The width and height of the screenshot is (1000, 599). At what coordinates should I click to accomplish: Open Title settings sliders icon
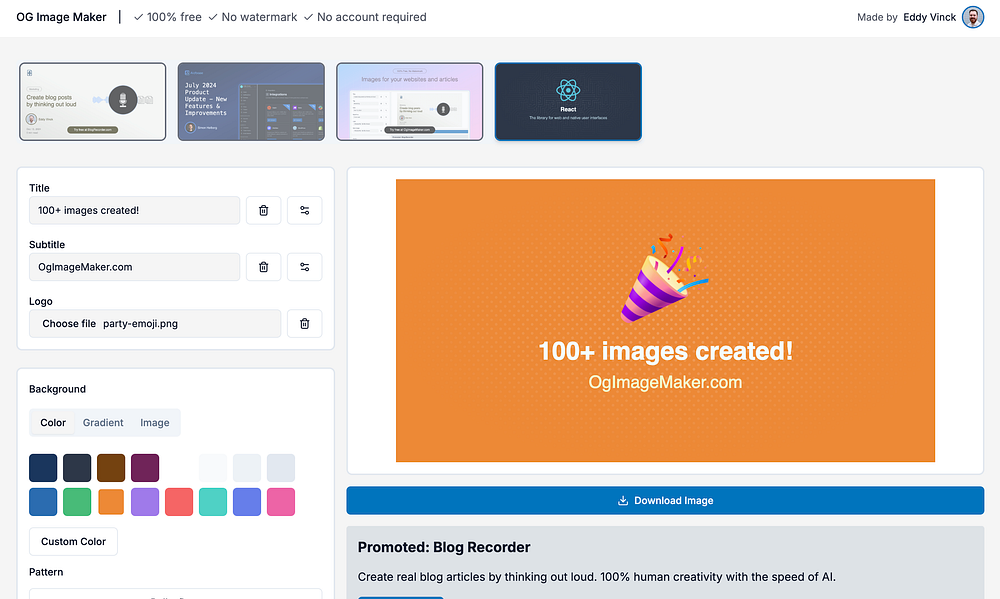[x=304, y=211]
